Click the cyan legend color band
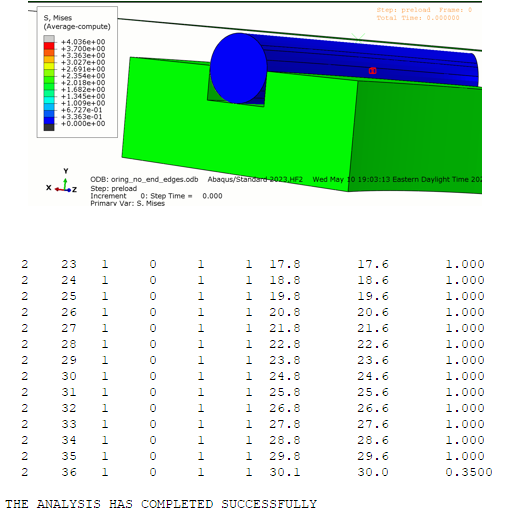 (49, 100)
